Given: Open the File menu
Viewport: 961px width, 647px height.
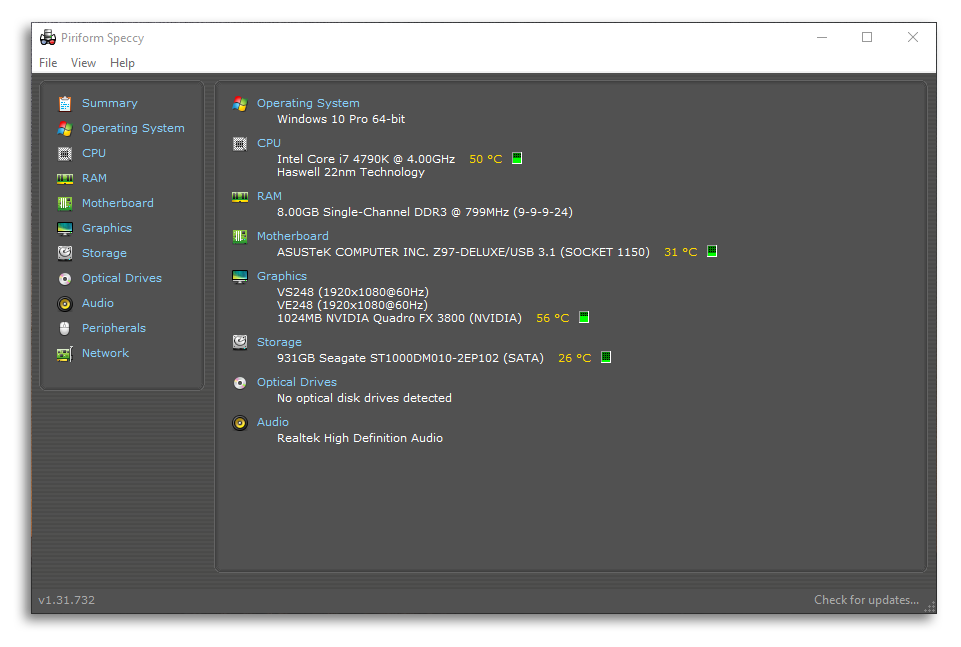Looking at the screenshot, I should click(48, 63).
